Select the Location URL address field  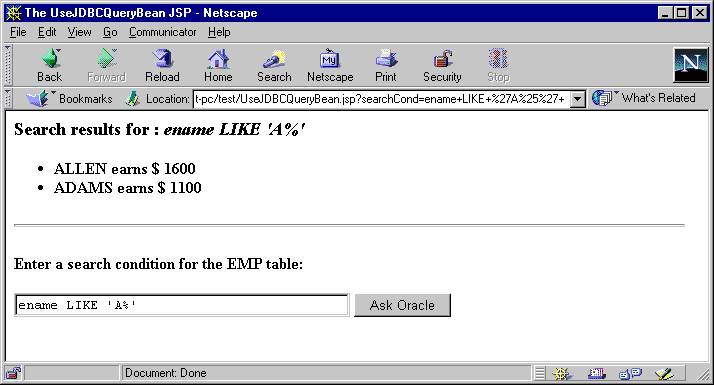381,99
